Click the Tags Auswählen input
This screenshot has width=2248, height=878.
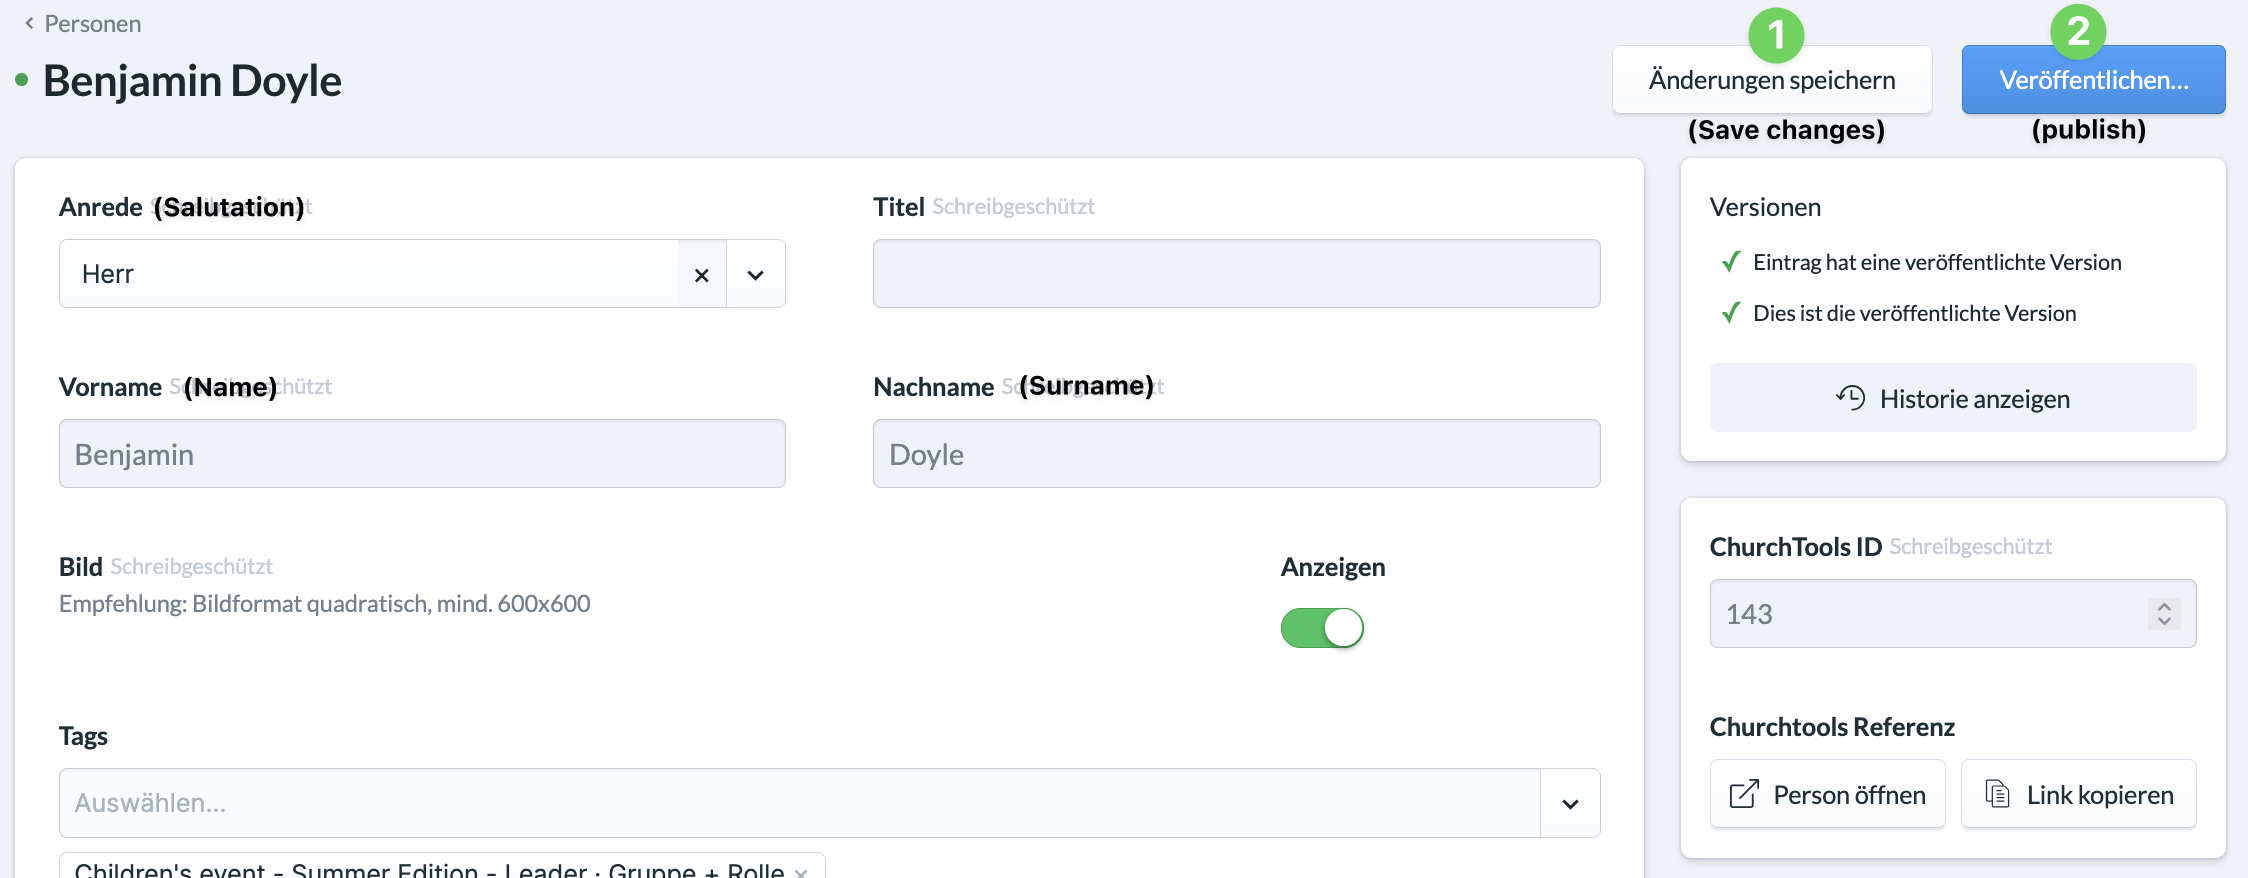click(800, 803)
